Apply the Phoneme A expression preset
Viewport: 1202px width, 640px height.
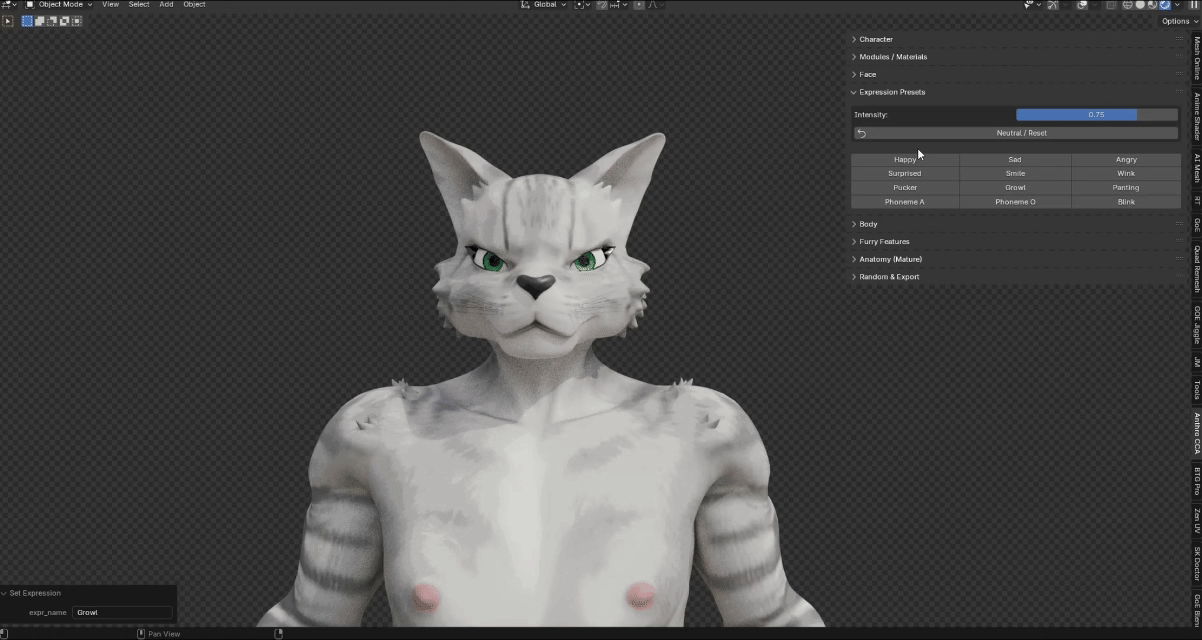(x=905, y=202)
